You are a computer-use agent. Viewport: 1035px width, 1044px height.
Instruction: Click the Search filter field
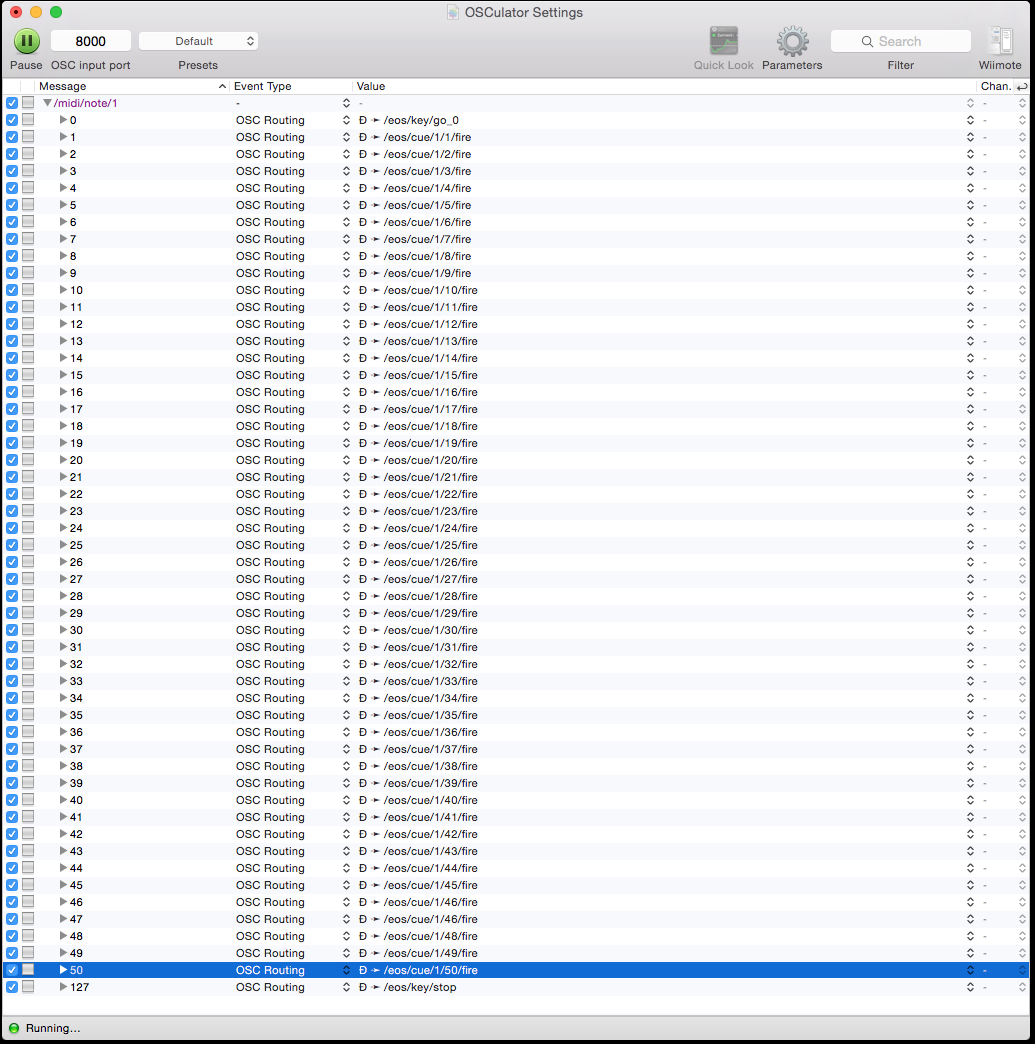click(900, 41)
